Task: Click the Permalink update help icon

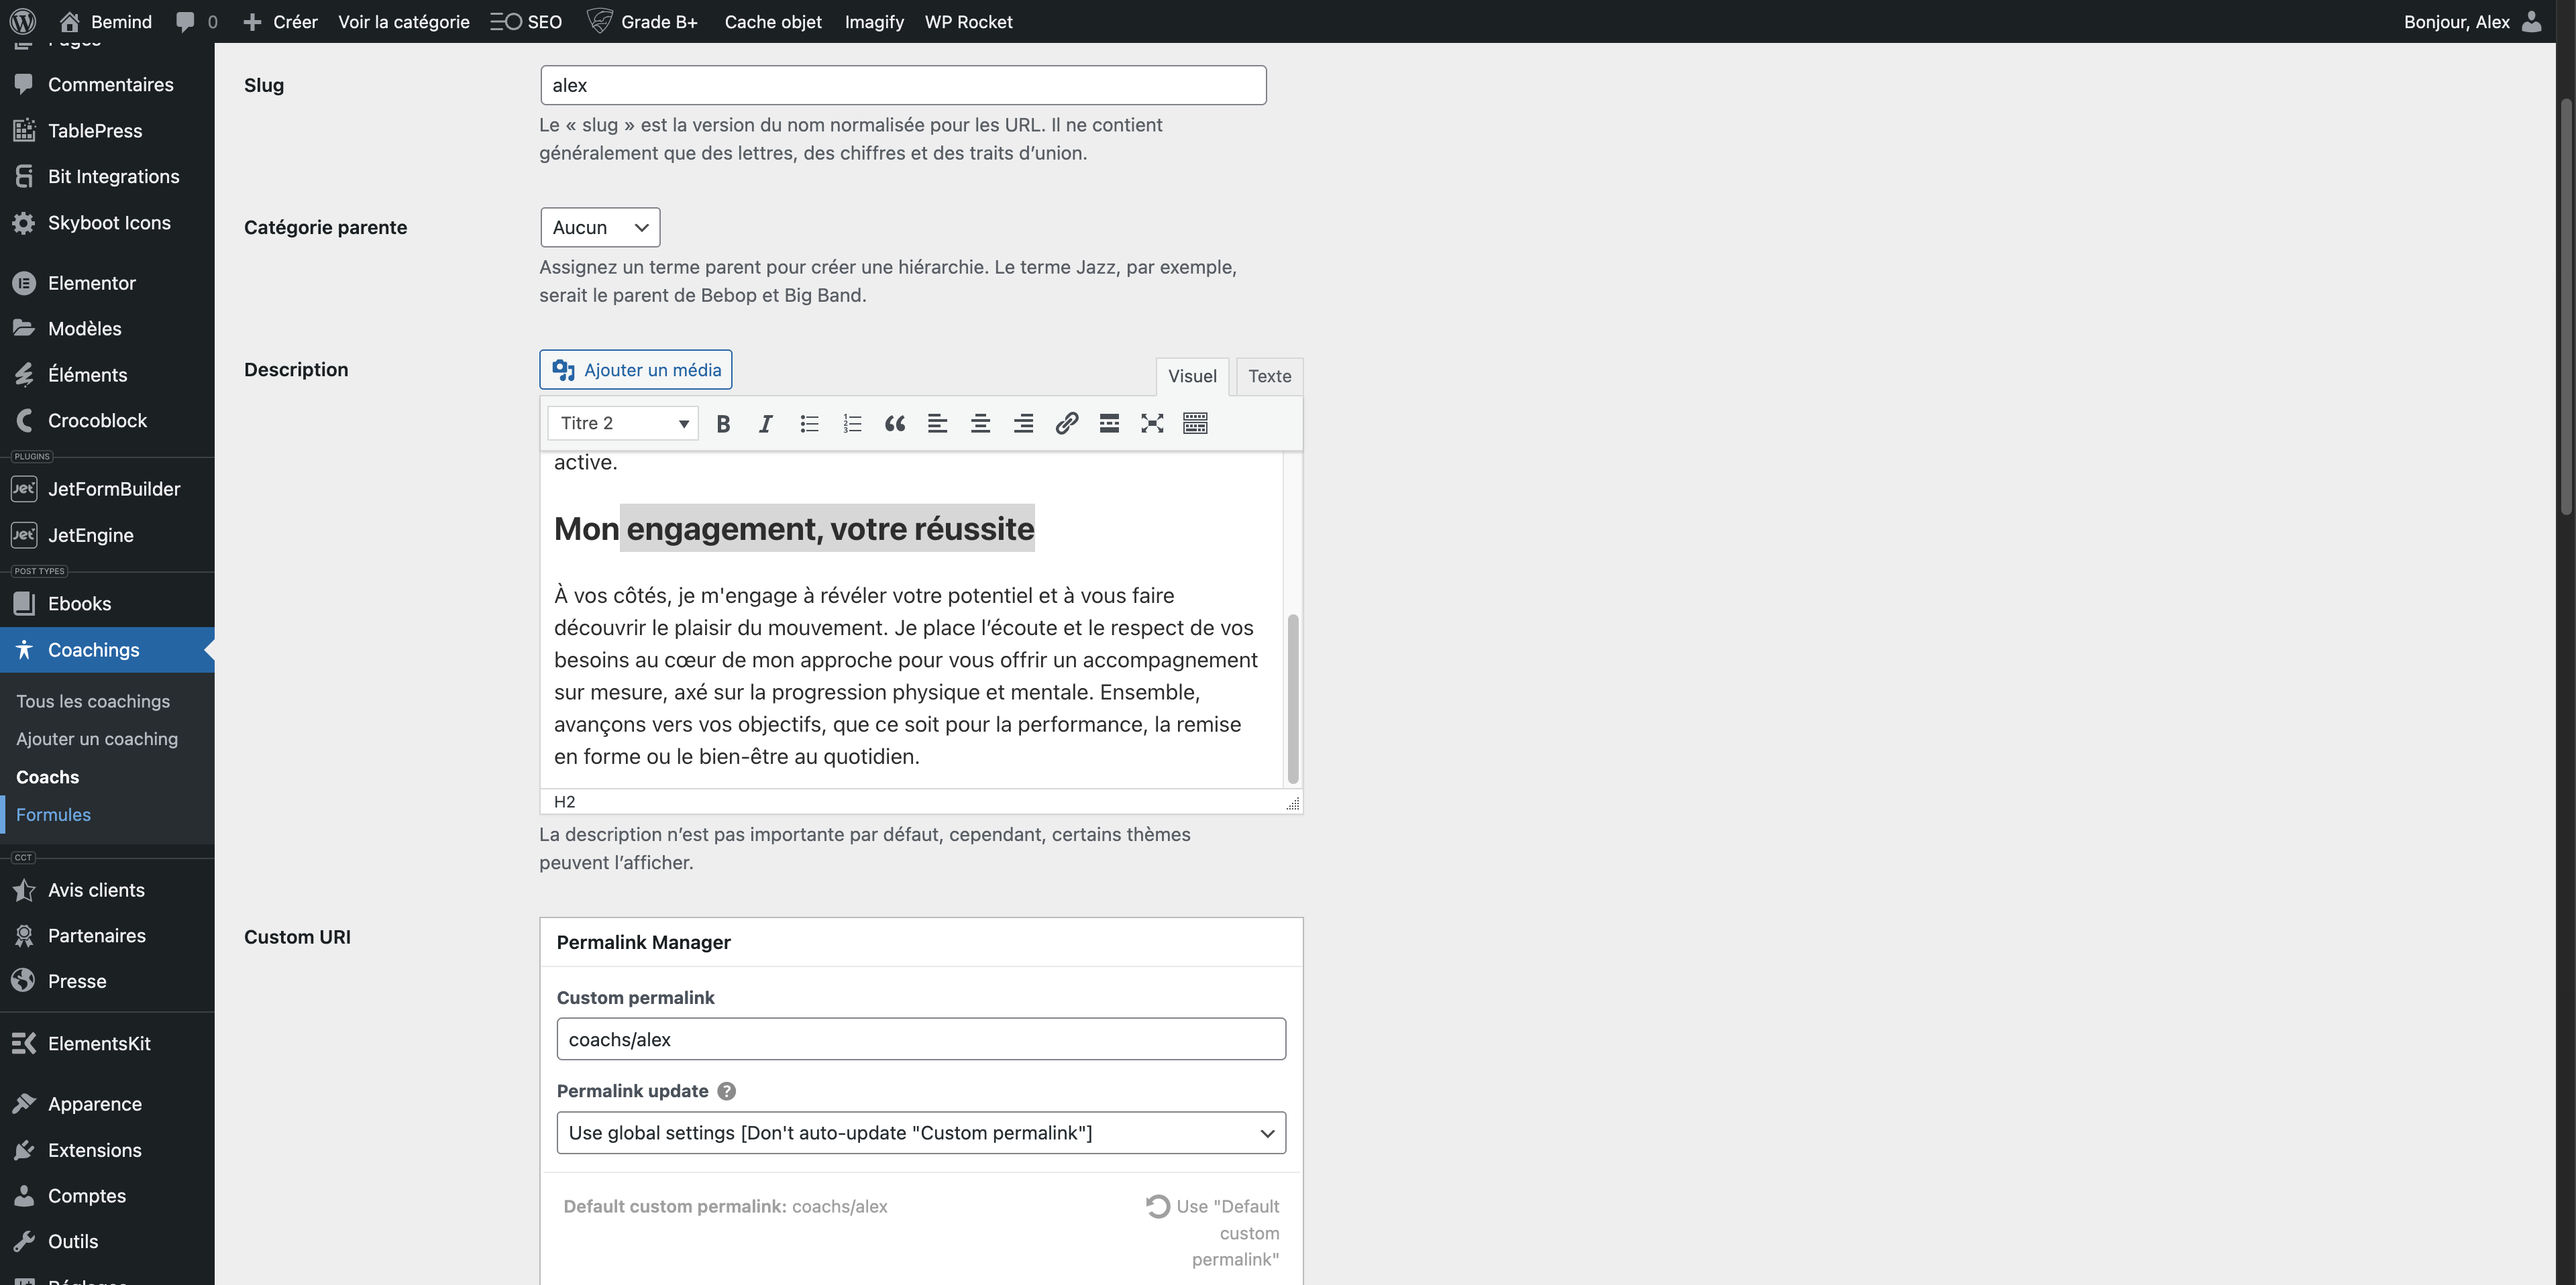Action: [x=727, y=1091]
